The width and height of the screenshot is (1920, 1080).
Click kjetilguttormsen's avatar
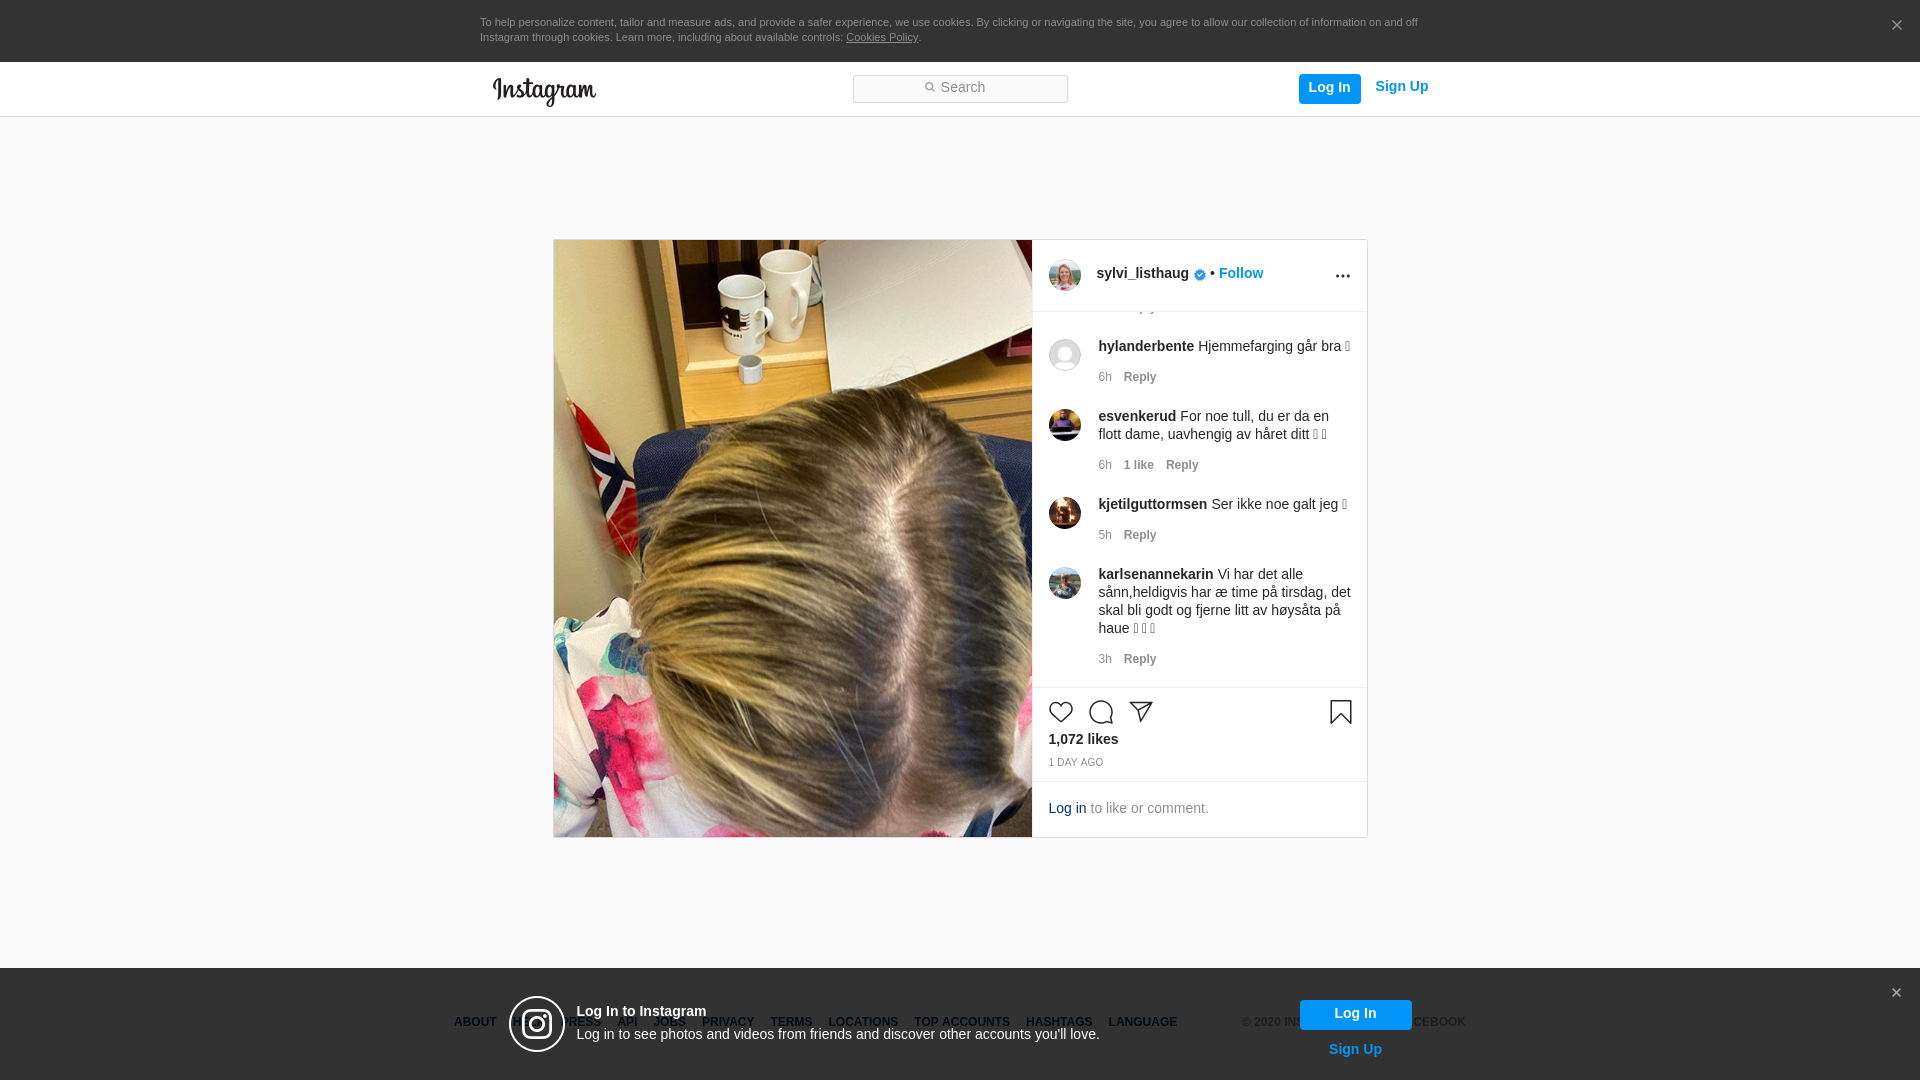(1064, 513)
